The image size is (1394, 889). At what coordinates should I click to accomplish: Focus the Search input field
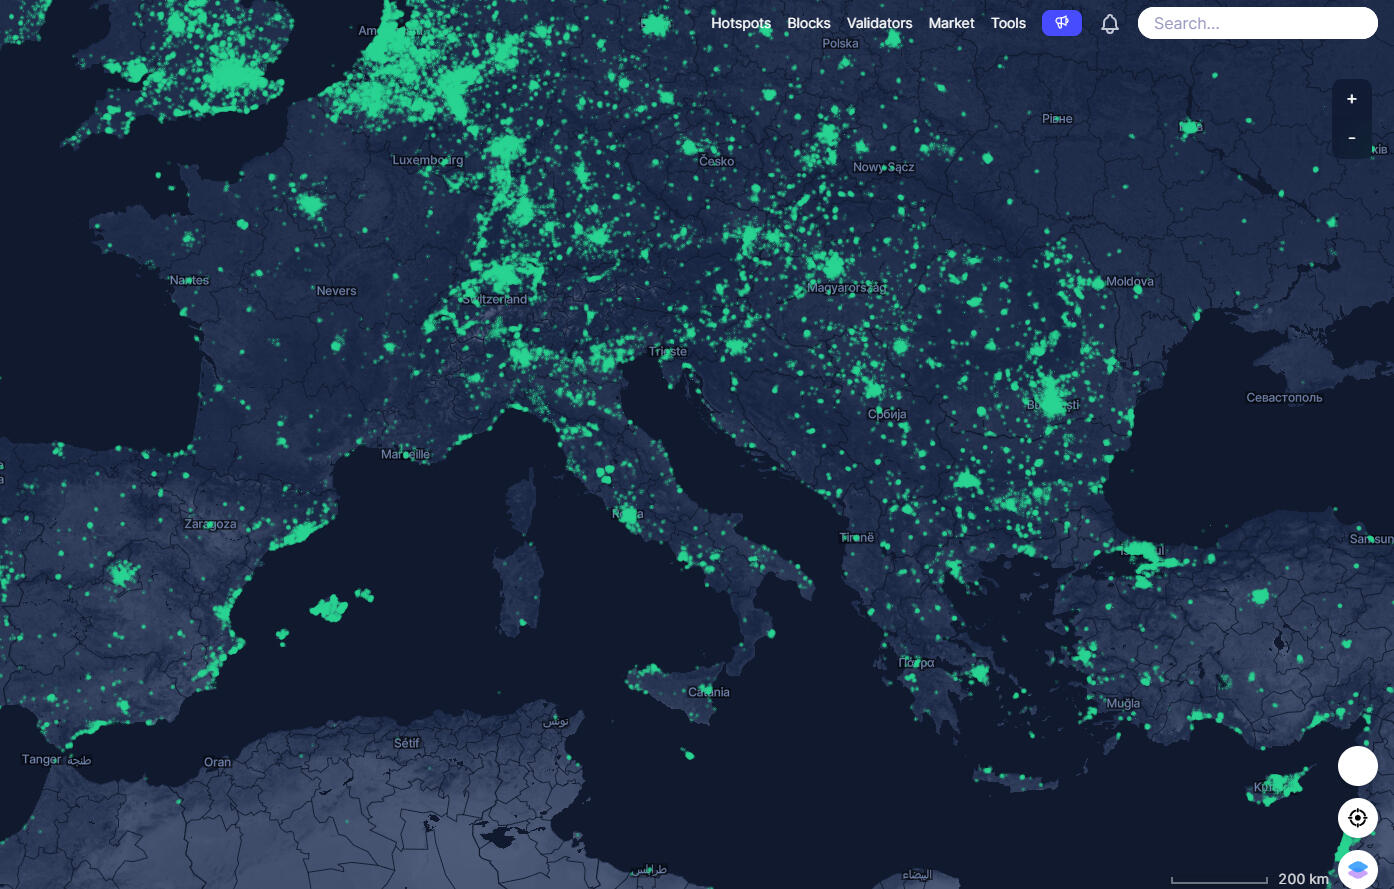pos(1257,23)
